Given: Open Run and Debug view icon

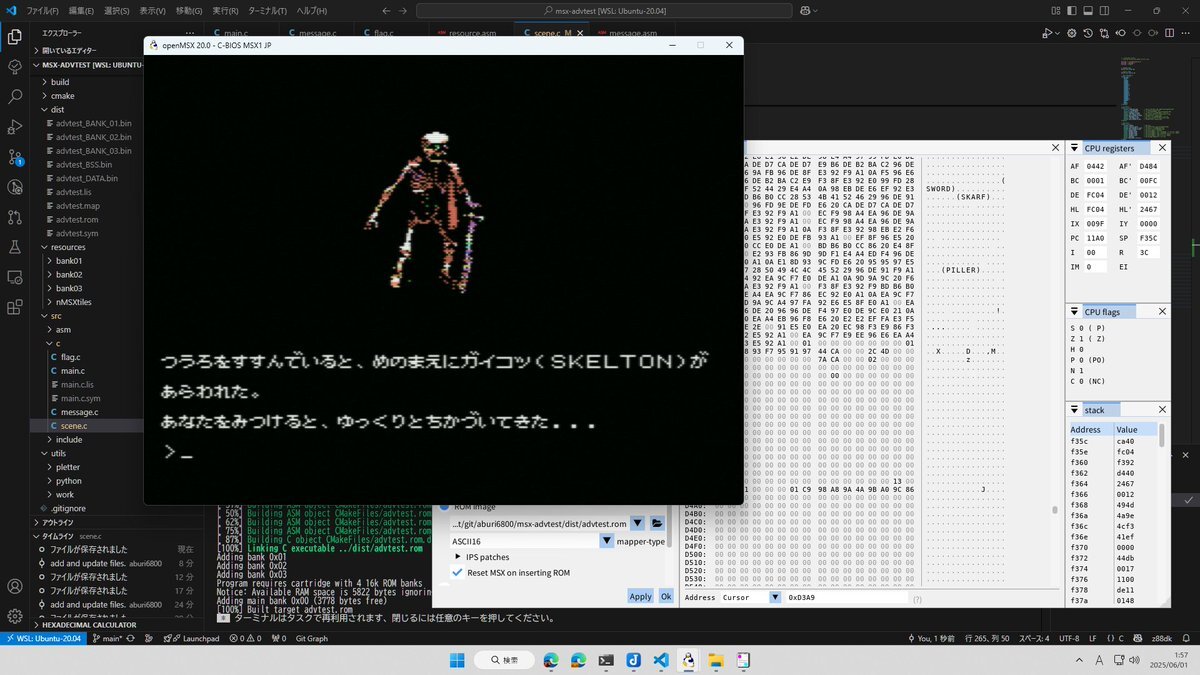Looking at the screenshot, I should click(15, 127).
